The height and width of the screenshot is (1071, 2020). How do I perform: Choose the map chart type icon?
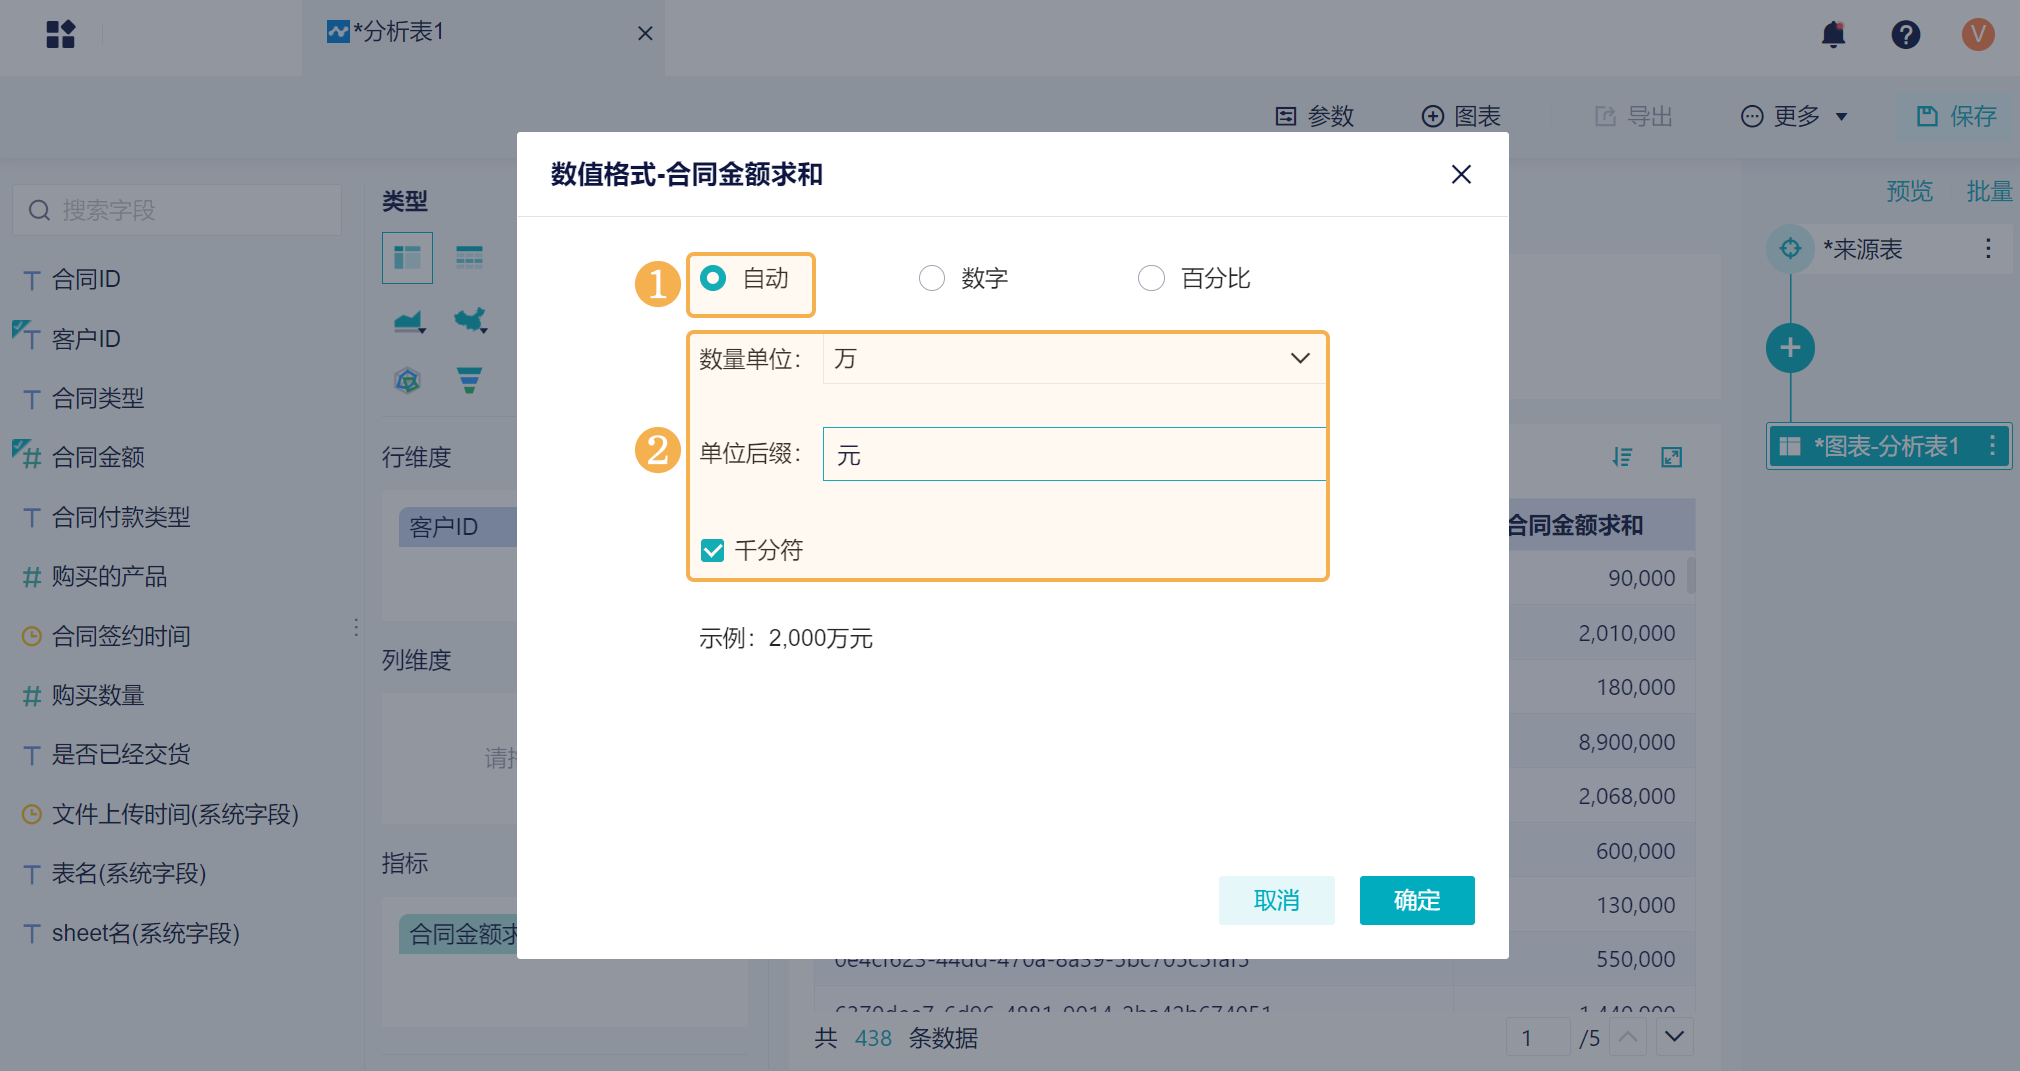pyautogui.click(x=470, y=321)
